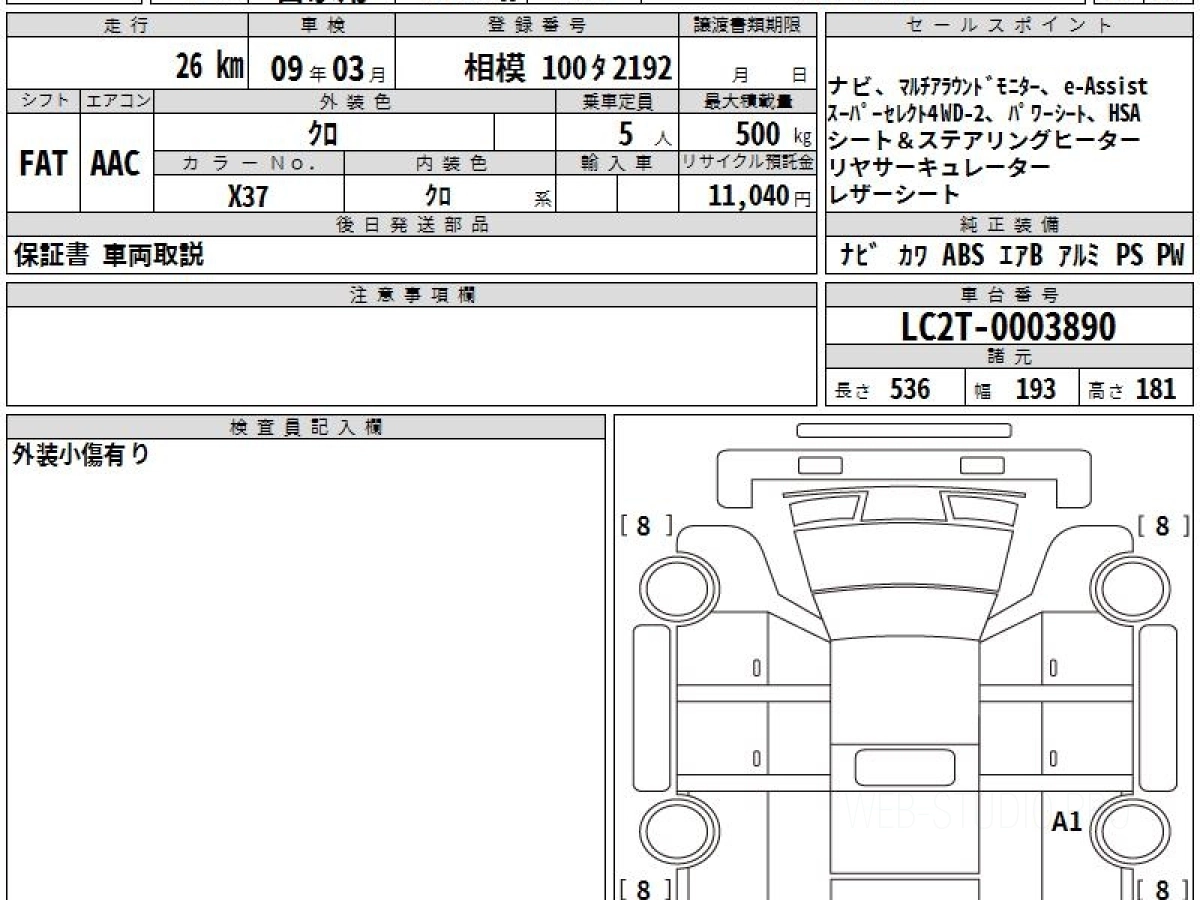Screen dimensions: 1200x900
Task: Click the "走行" column header
Action: coord(126,26)
